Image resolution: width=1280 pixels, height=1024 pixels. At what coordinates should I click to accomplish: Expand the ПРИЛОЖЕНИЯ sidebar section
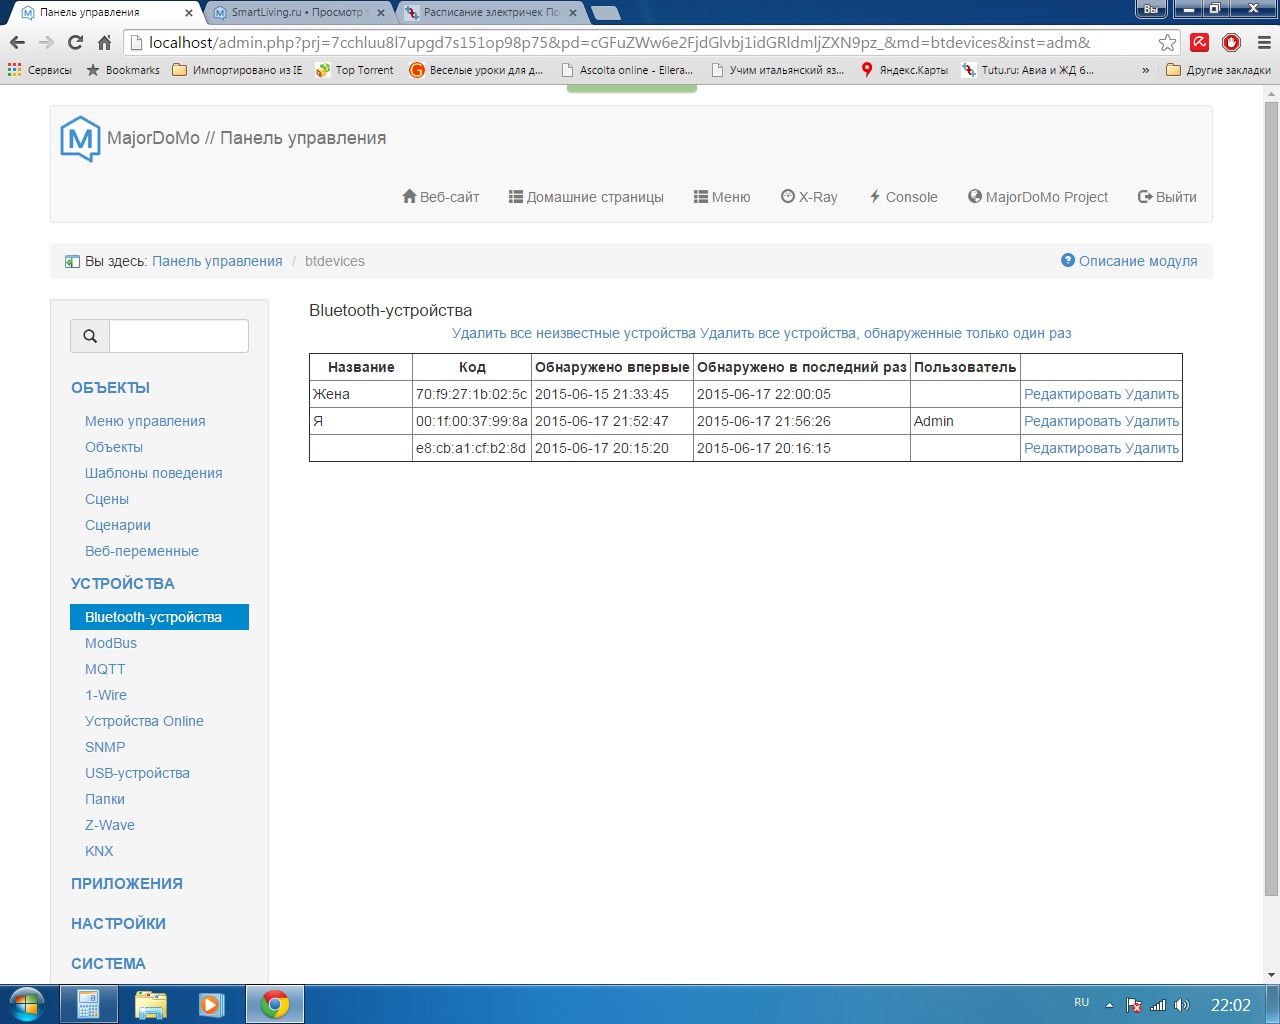tap(127, 884)
